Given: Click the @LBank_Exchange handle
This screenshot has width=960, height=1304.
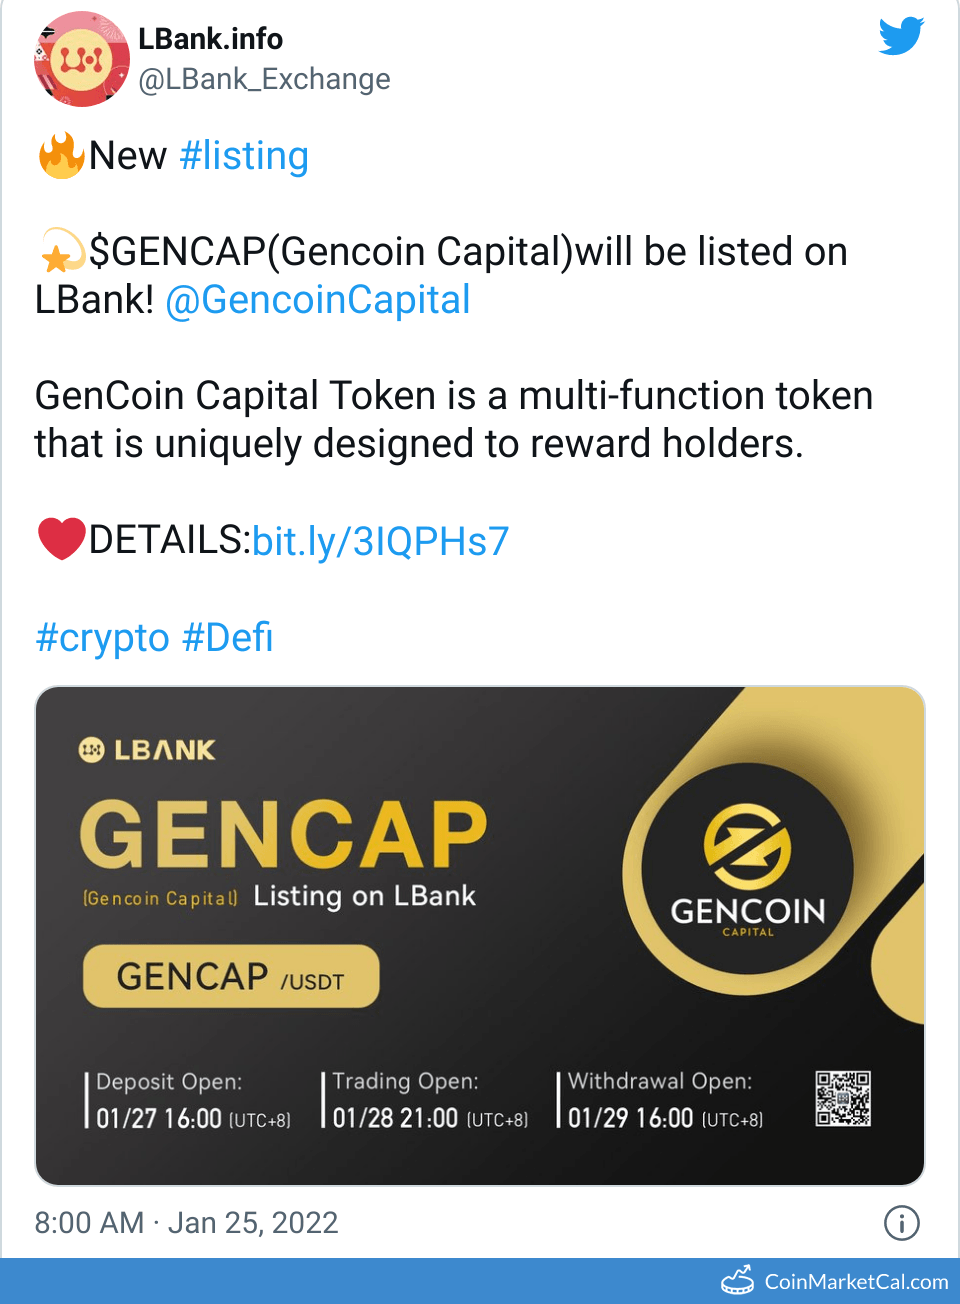Looking at the screenshot, I should click(264, 79).
